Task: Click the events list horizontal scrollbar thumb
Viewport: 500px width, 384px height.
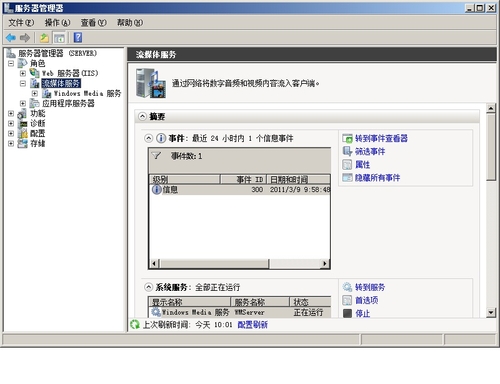Action: (214, 263)
